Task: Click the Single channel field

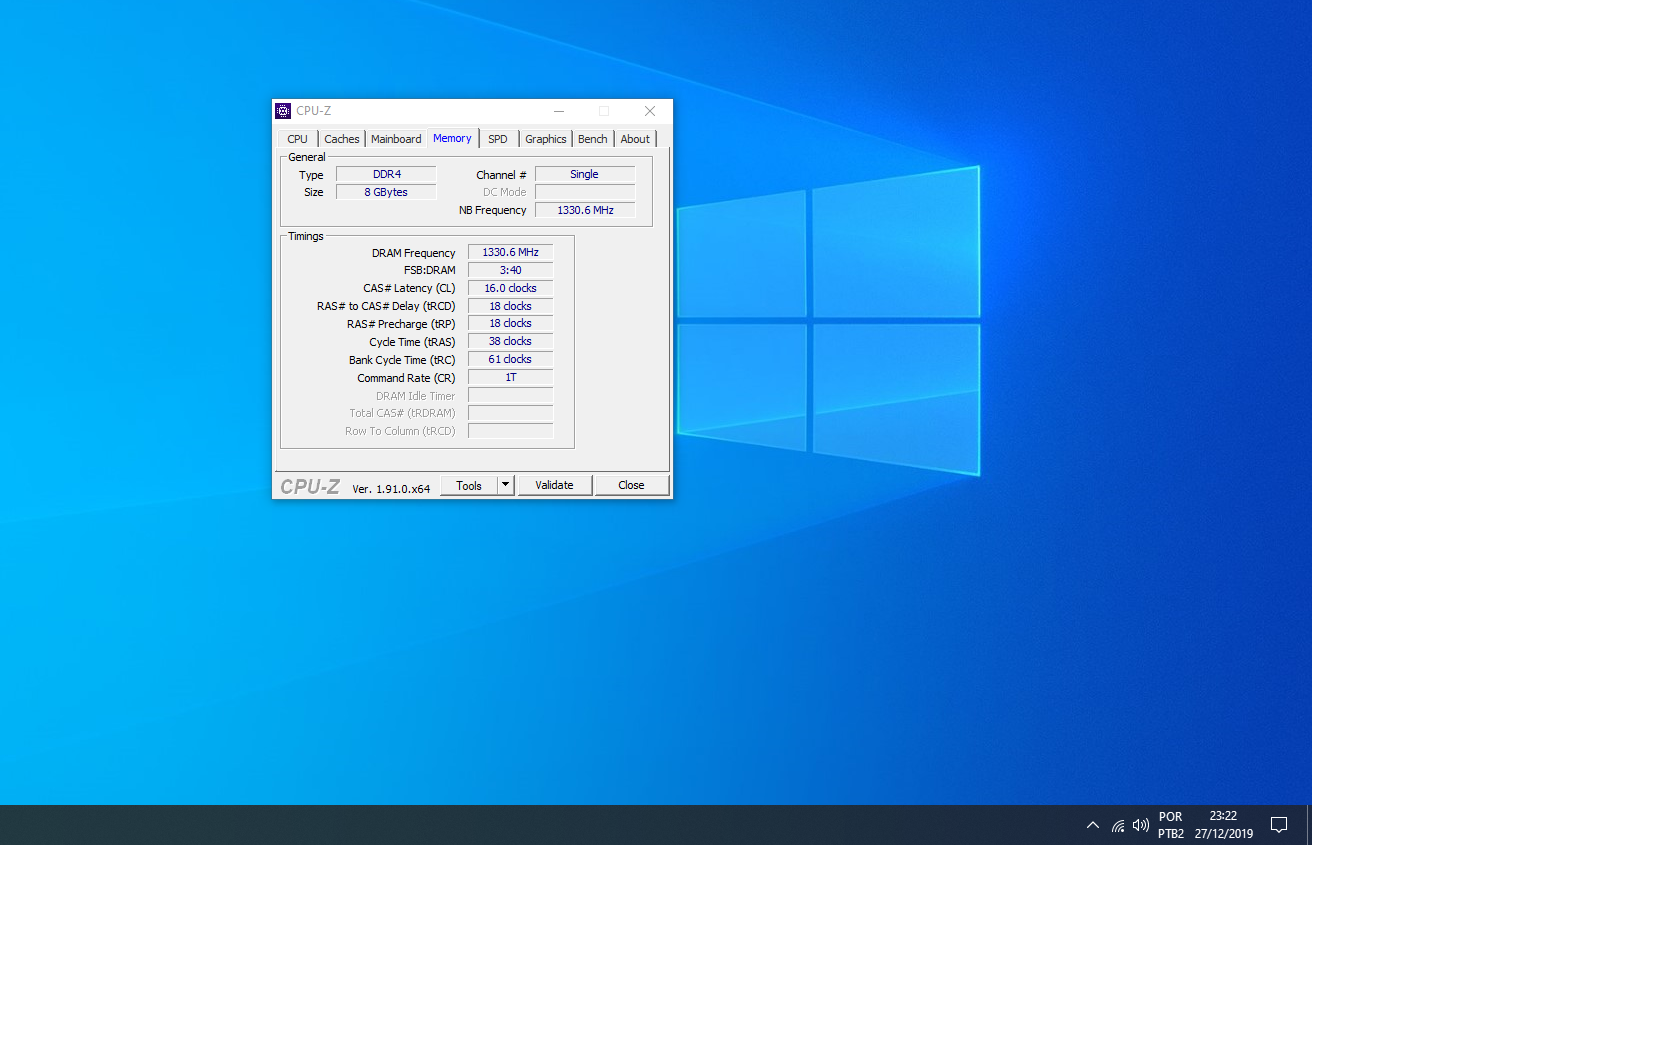Action: click(x=585, y=174)
